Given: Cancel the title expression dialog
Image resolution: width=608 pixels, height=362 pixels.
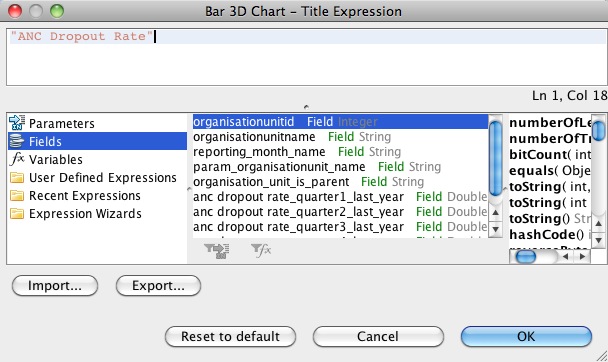Looking at the screenshot, I should [x=378, y=336].
